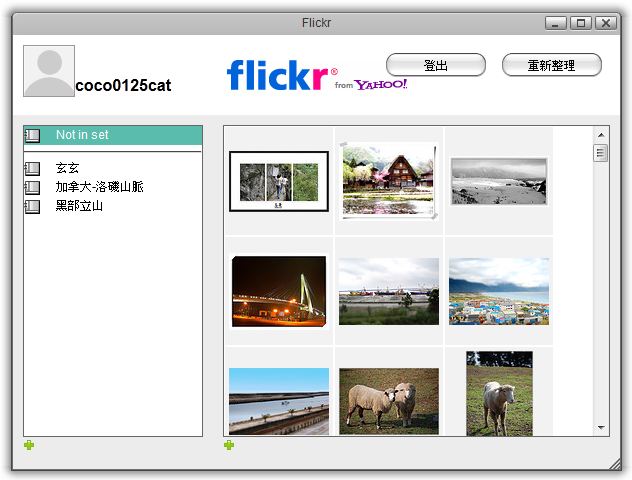Click the album icon beside Not in set

coord(32,135)
